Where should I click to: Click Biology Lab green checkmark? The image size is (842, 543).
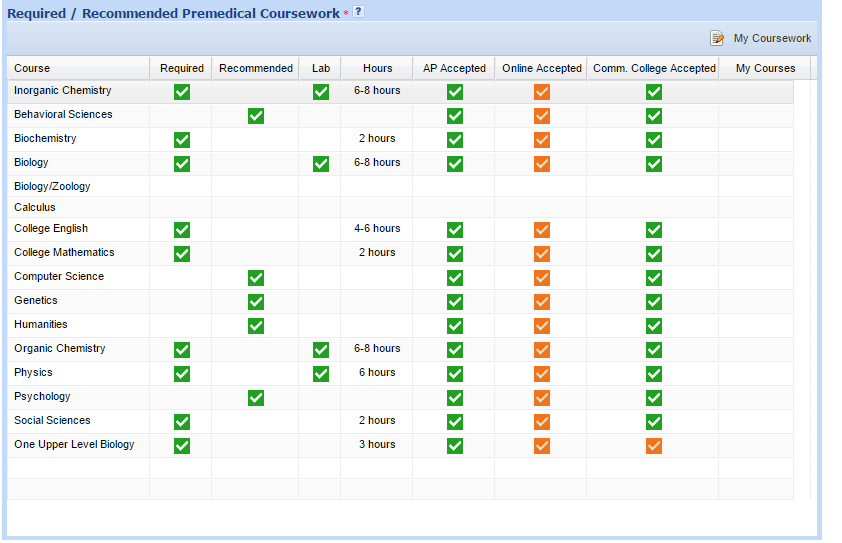pos(320,164)
